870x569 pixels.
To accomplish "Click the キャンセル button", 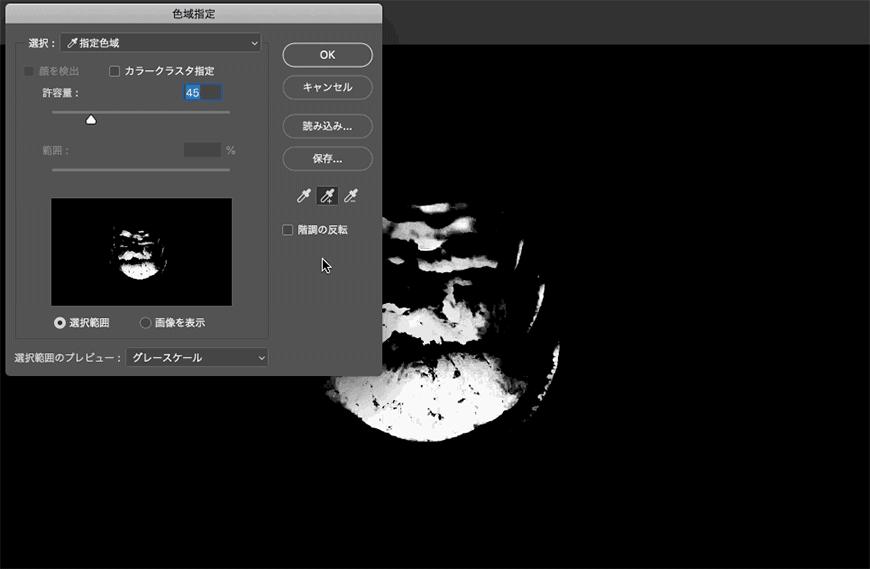I will (327, 87).
